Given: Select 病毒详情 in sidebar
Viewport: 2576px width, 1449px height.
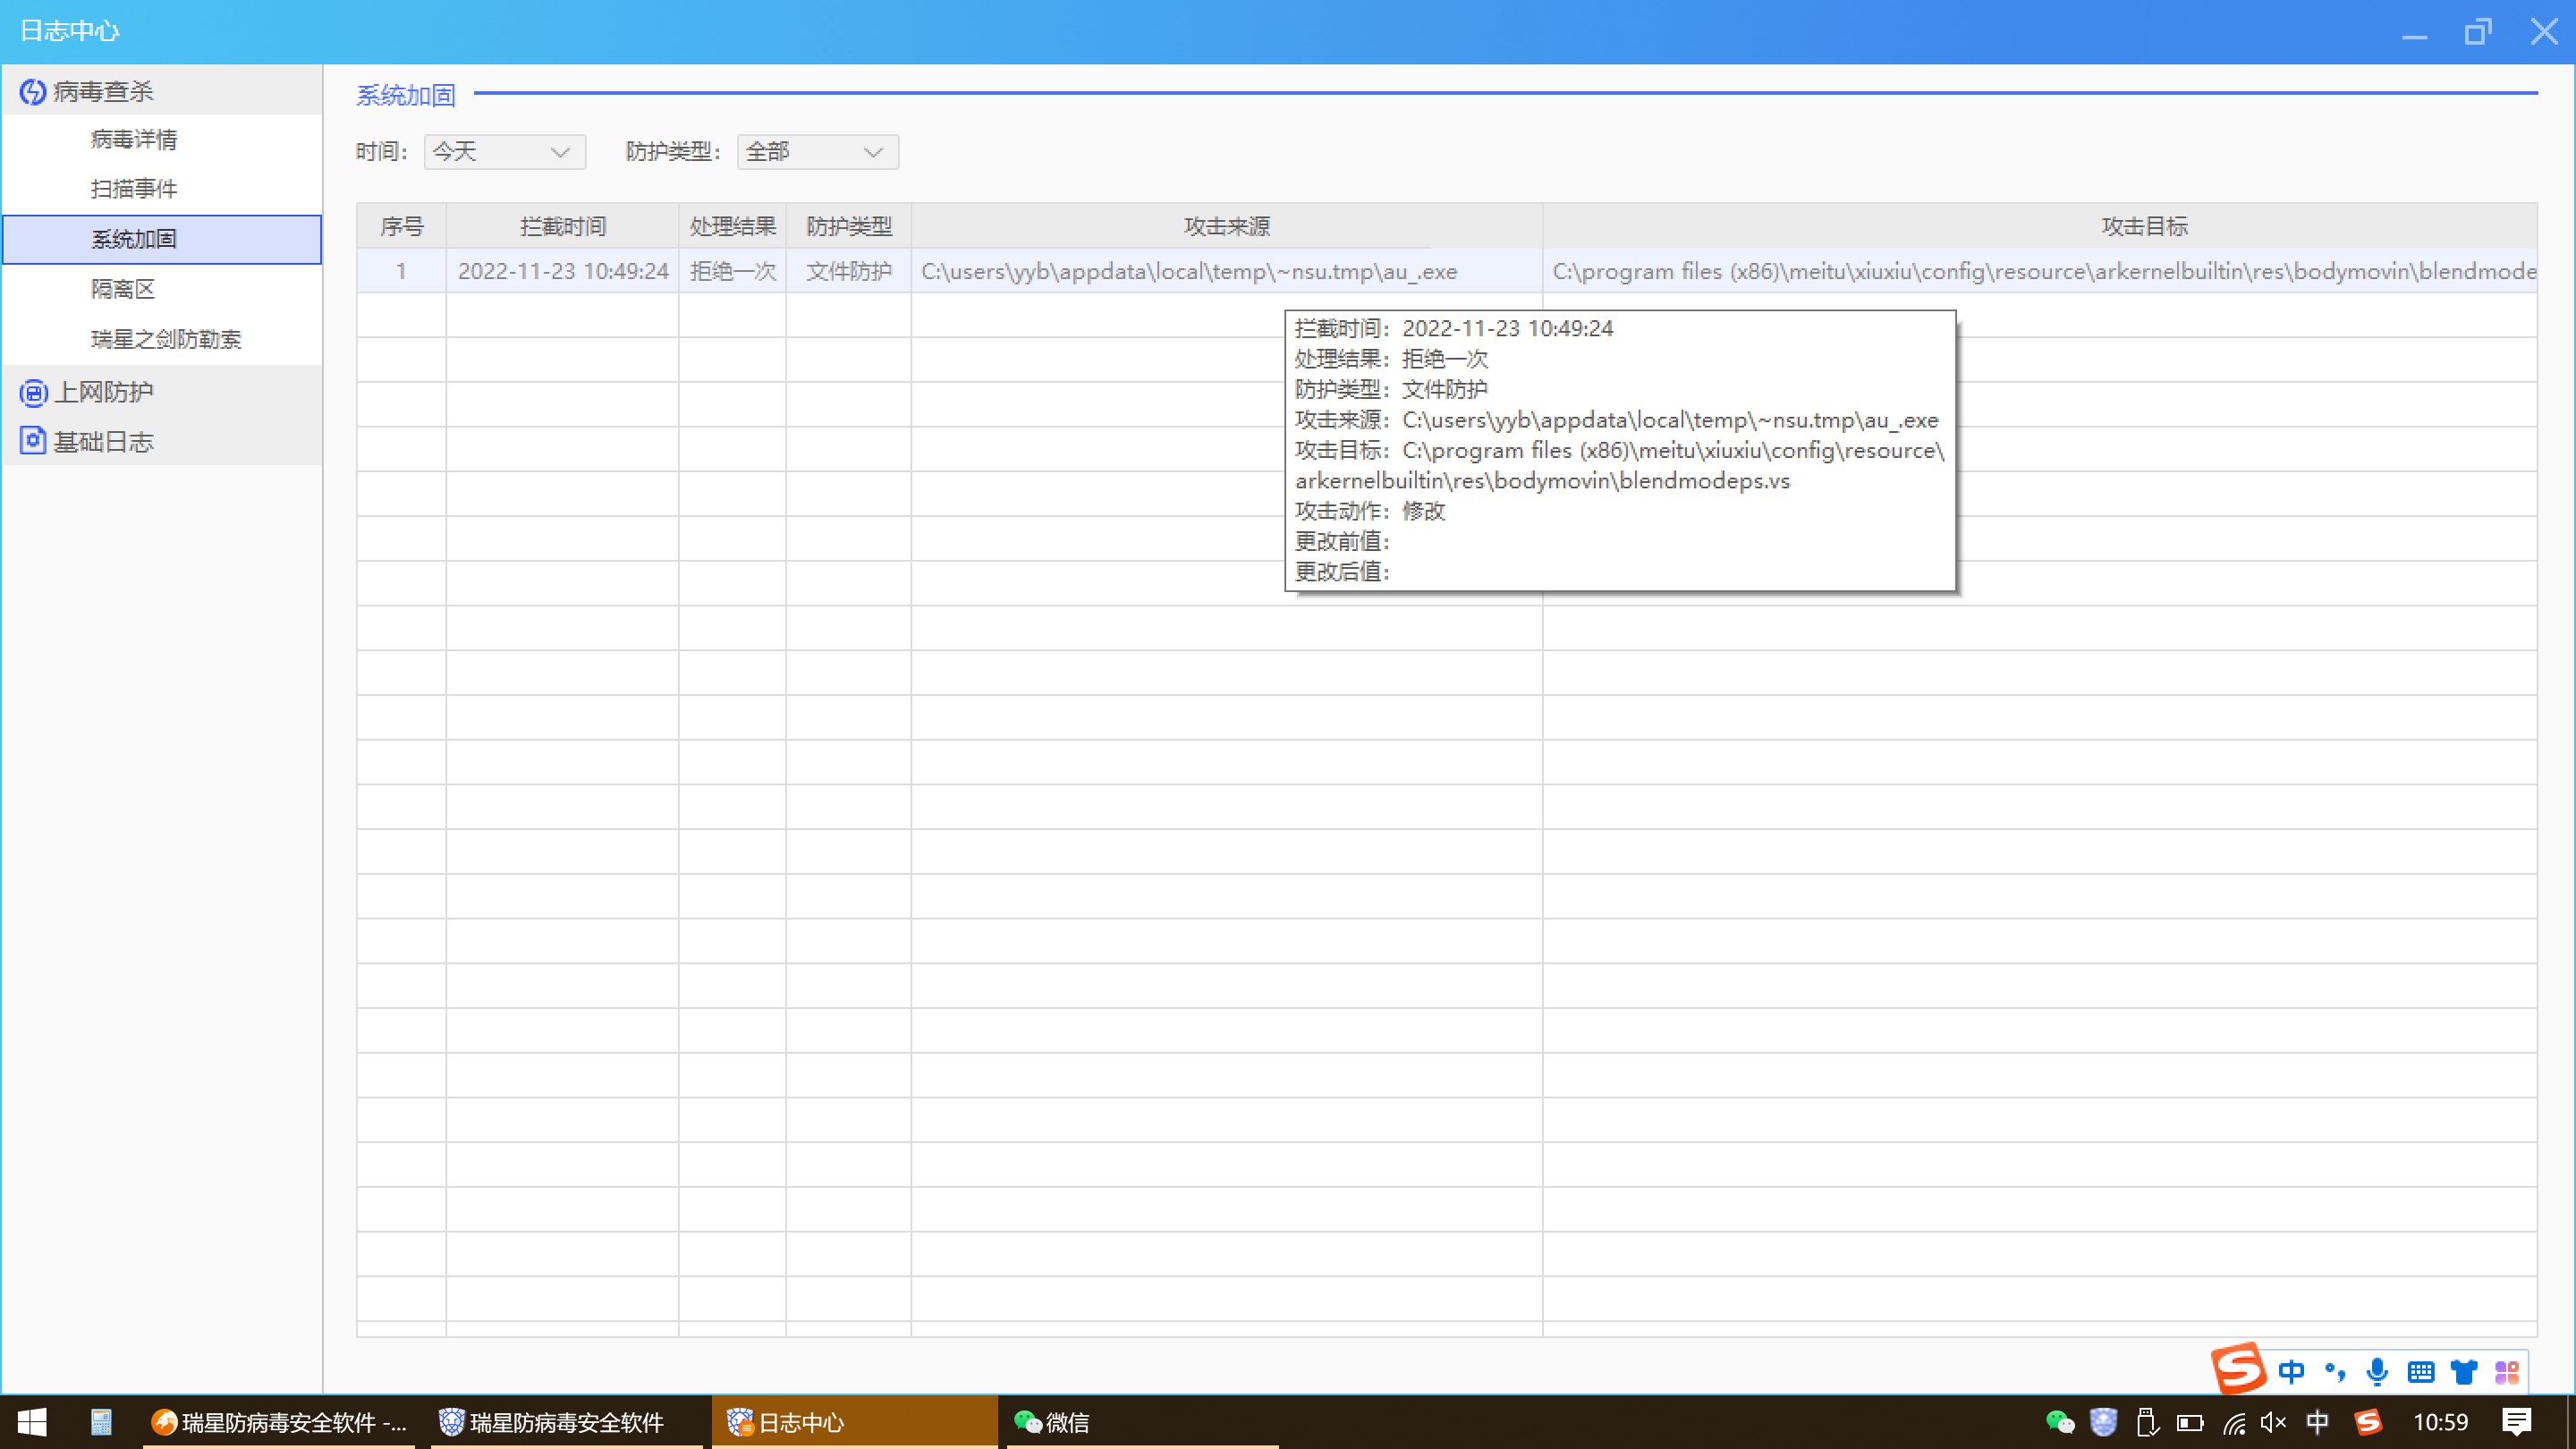Looking at the screenshot, I should coord(134,139).
